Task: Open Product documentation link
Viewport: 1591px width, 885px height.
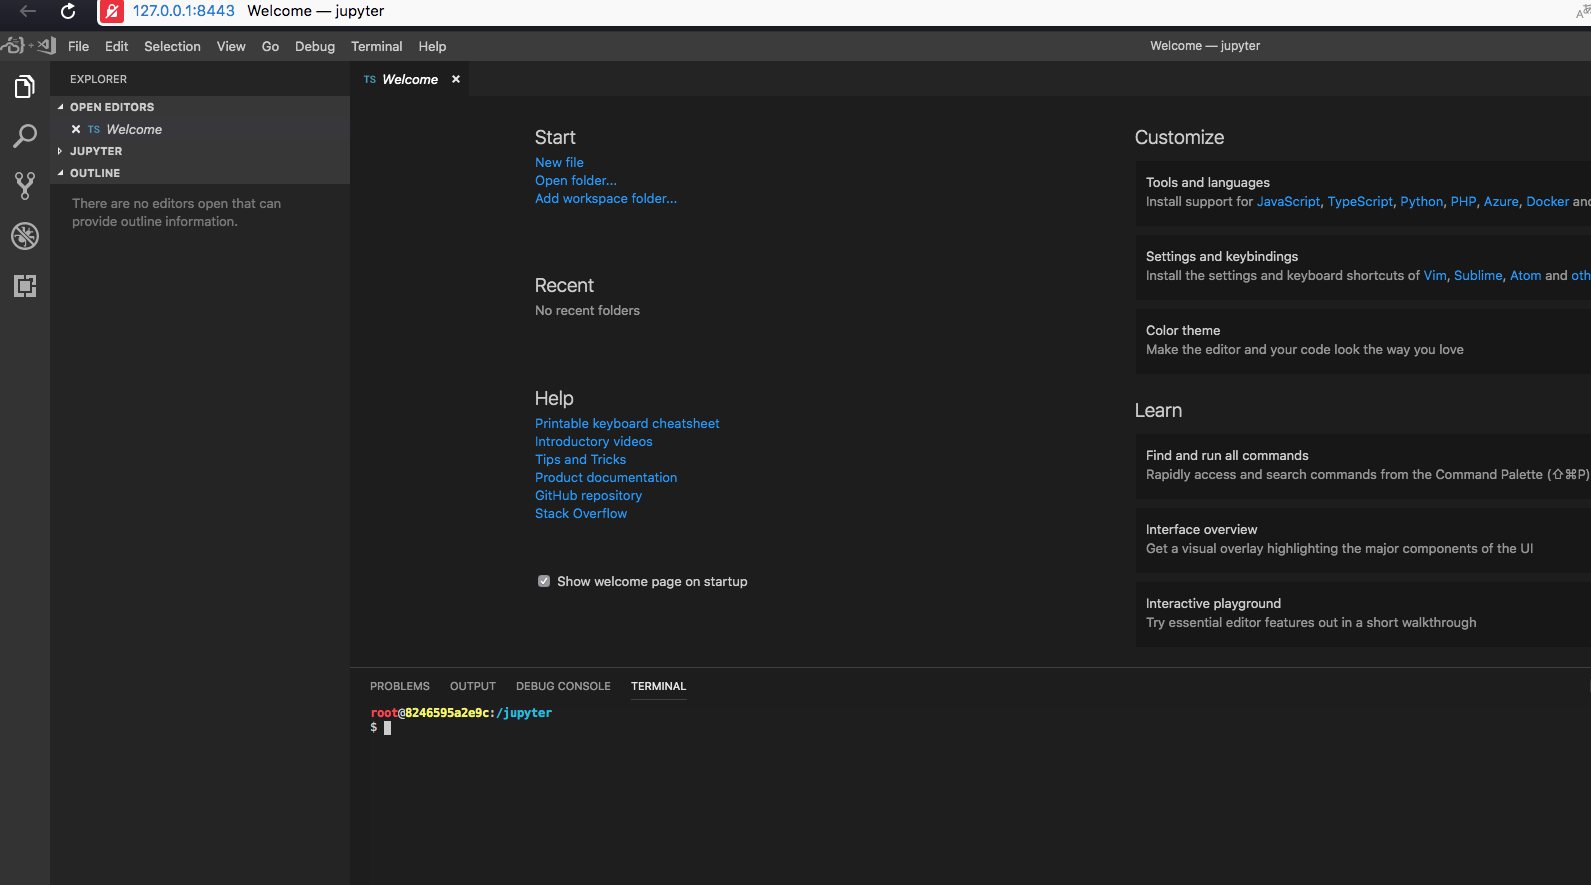Action: pos(606,477)
